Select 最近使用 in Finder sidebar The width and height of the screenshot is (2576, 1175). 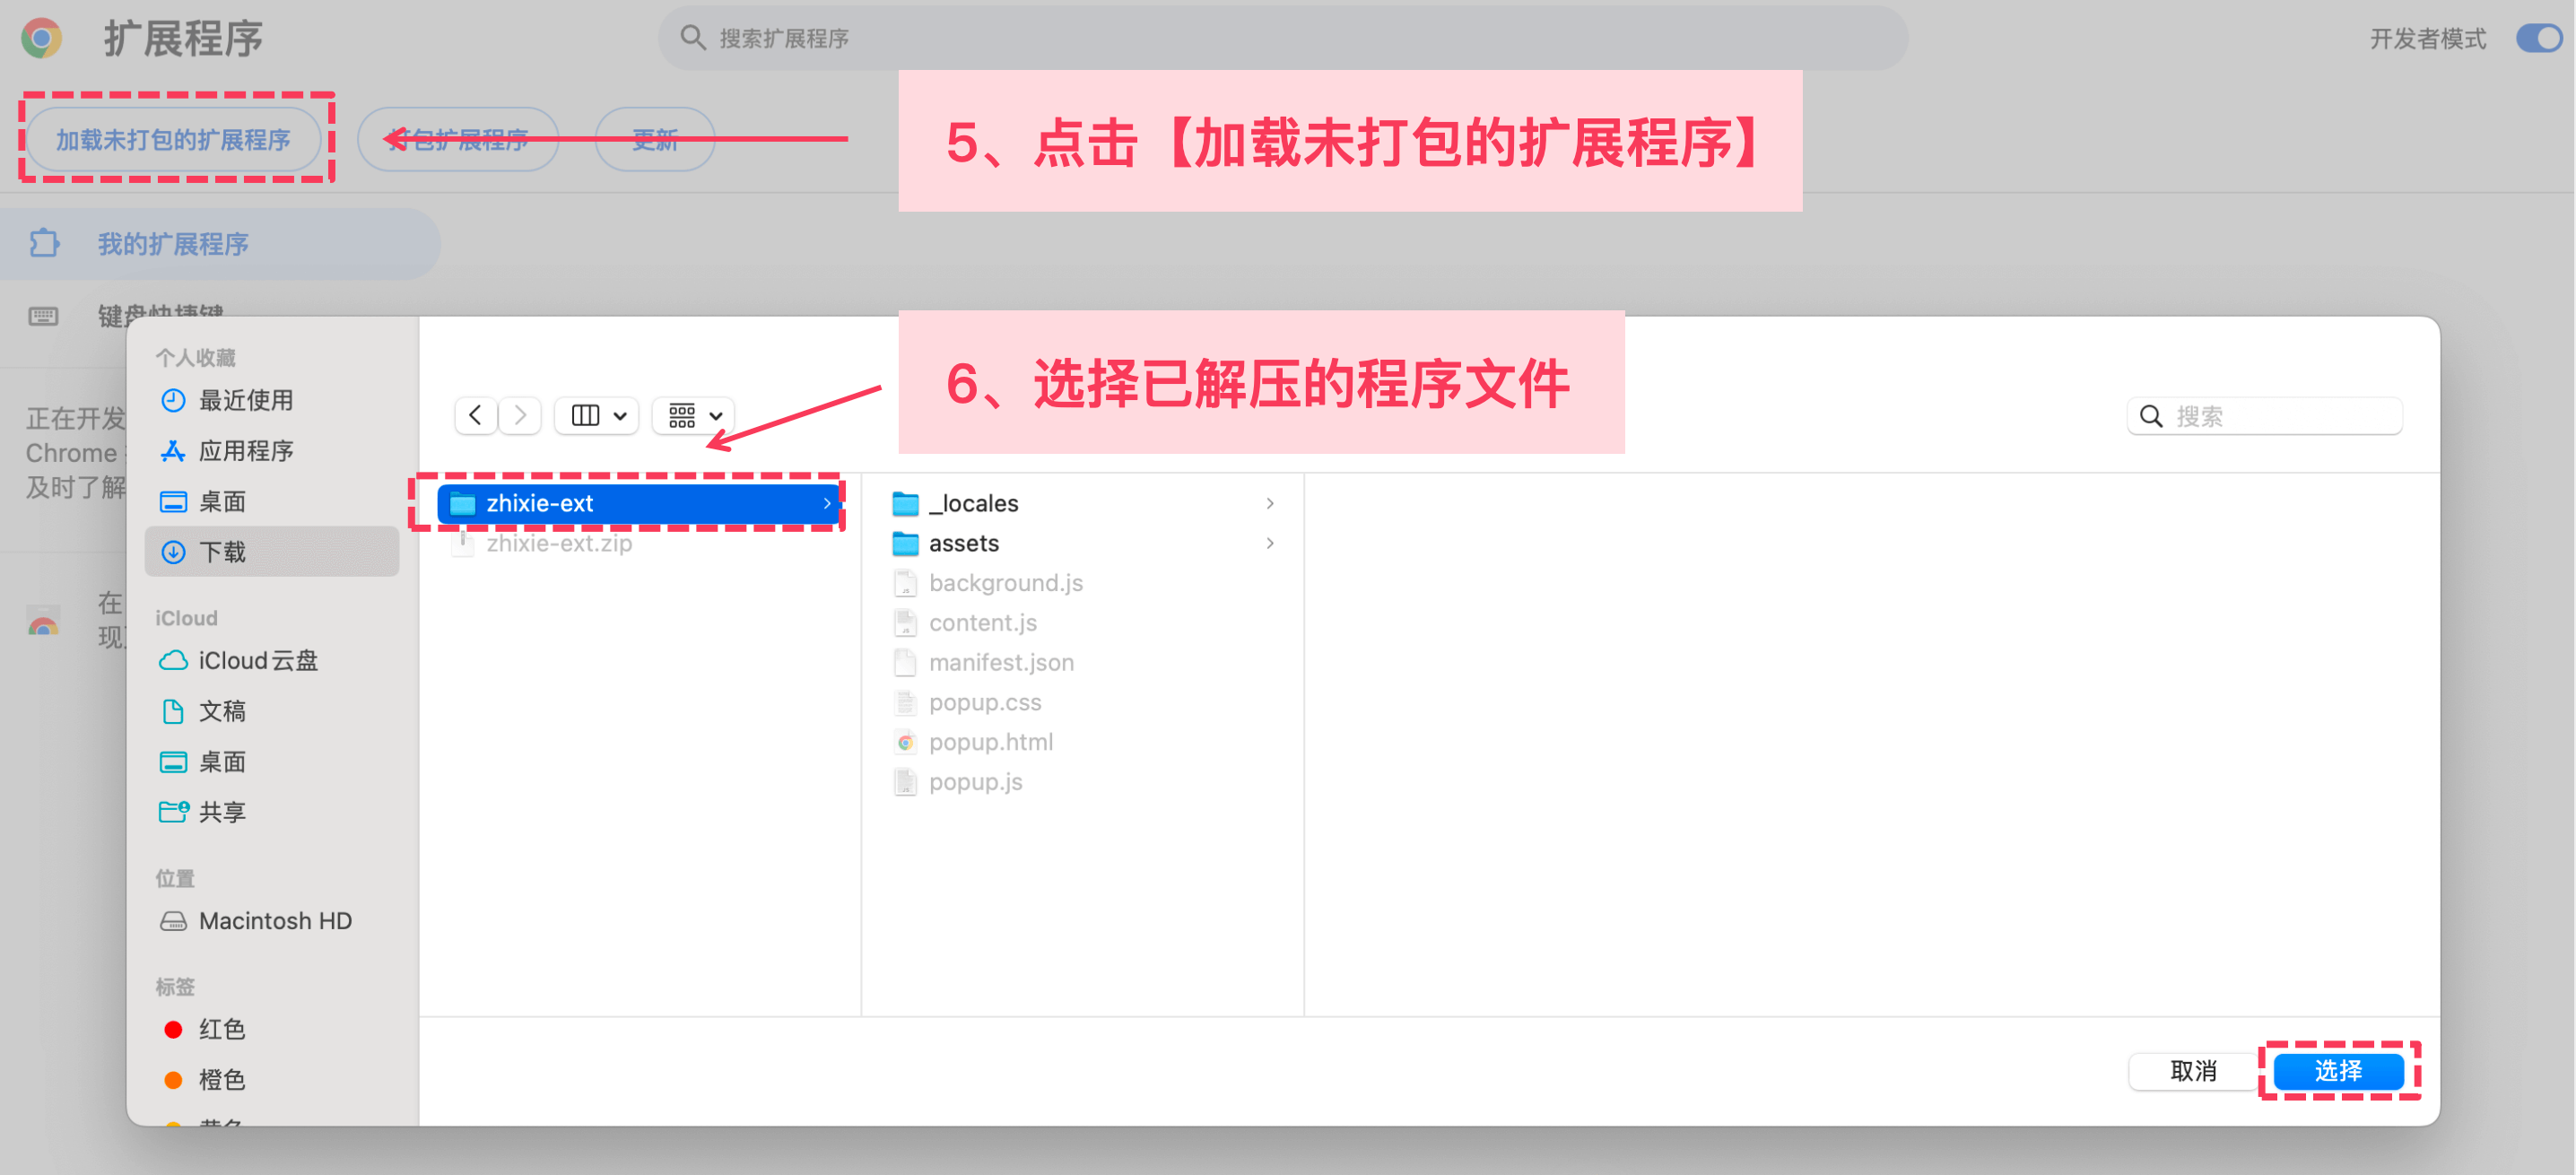click(272, 400)
